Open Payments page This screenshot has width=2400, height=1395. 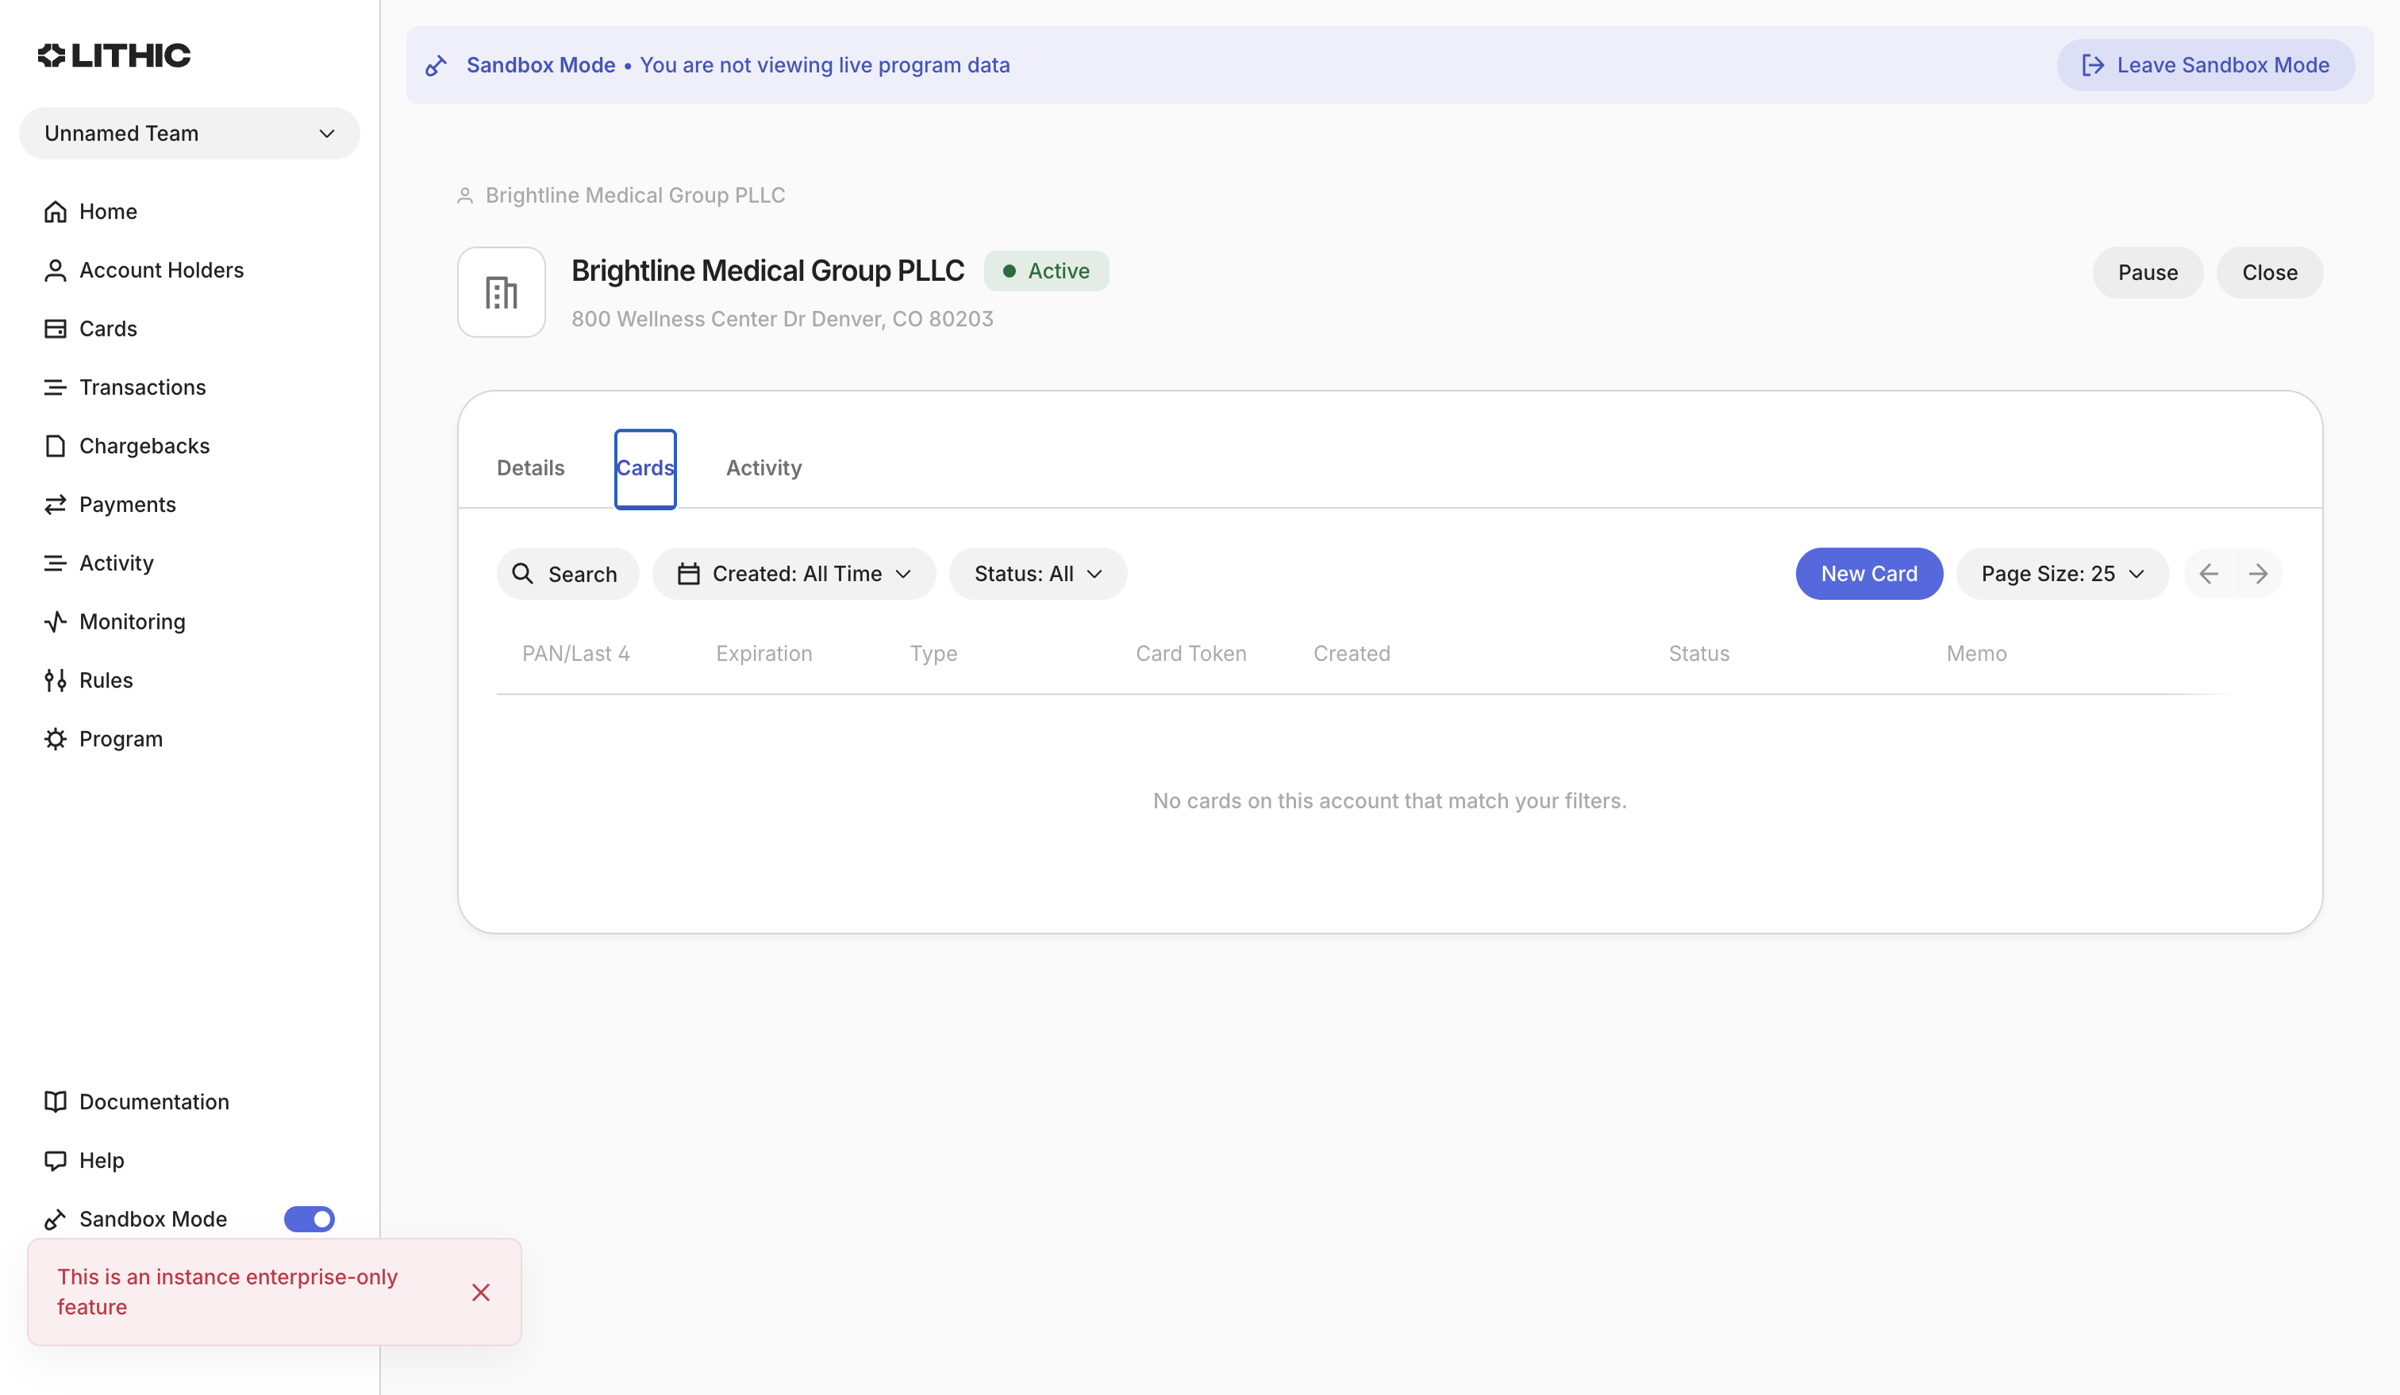[127, 504]
